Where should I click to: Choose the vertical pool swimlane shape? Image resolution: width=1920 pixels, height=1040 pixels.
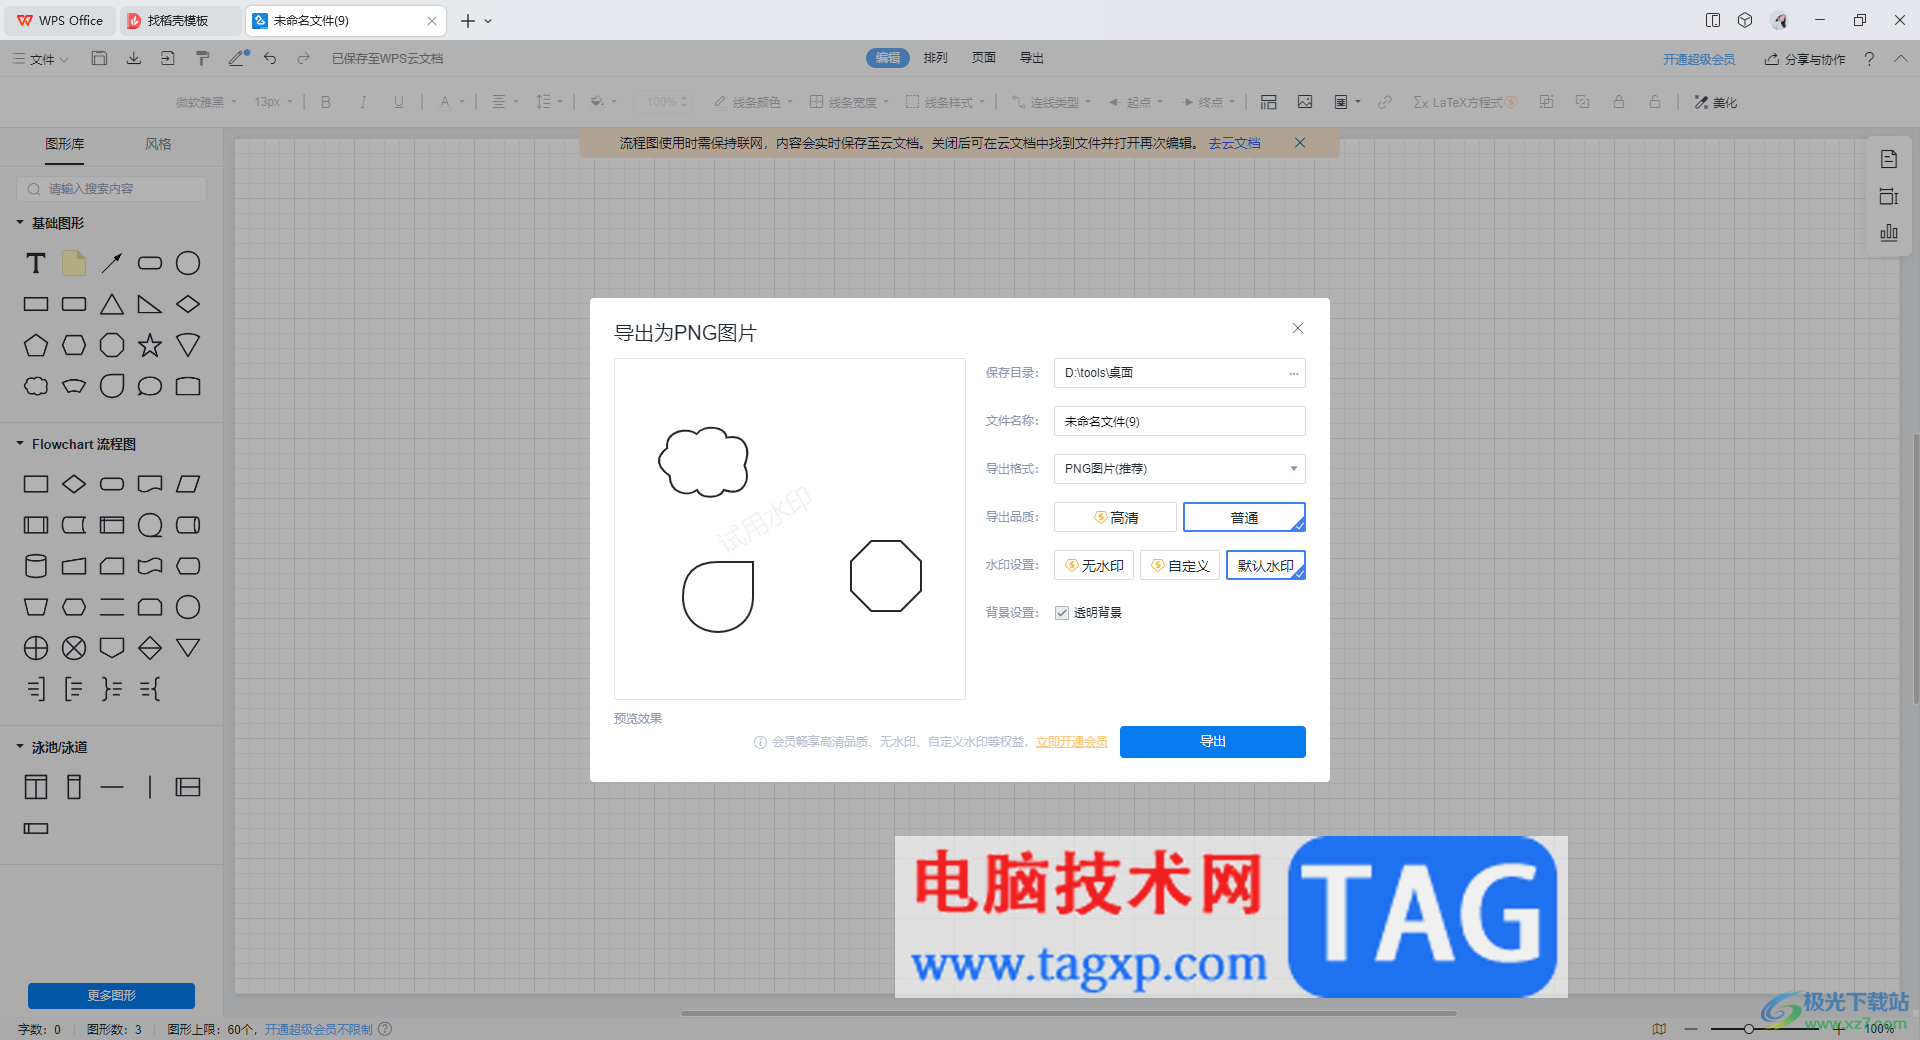36,787
